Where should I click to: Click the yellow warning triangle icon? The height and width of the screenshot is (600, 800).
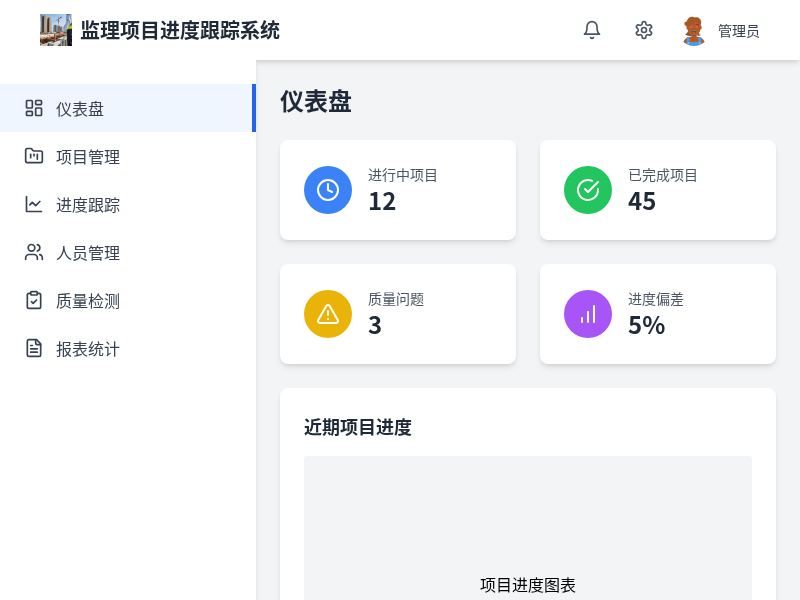coord(328,314)
